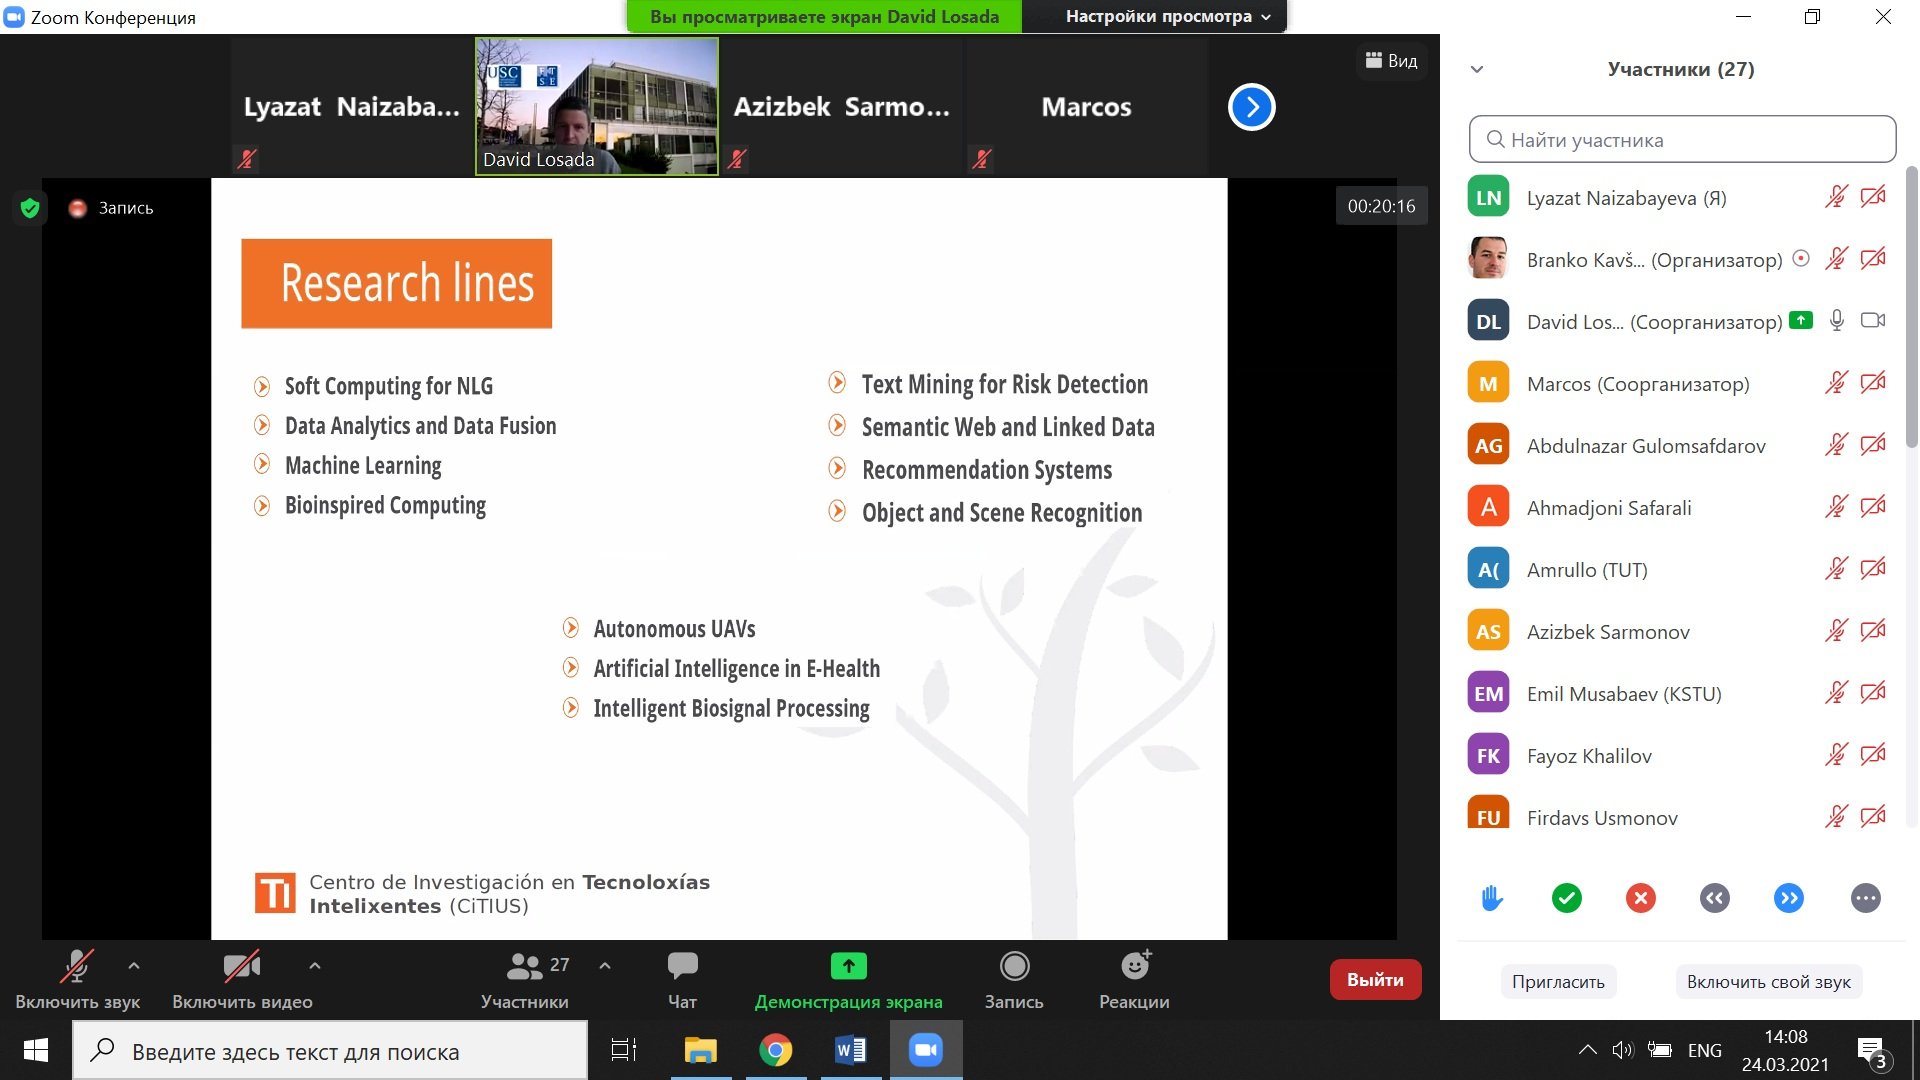This screenshot has height=1080, width=1920.
Task: Open the notification center icon
Action: [x=1872, y=1052]
